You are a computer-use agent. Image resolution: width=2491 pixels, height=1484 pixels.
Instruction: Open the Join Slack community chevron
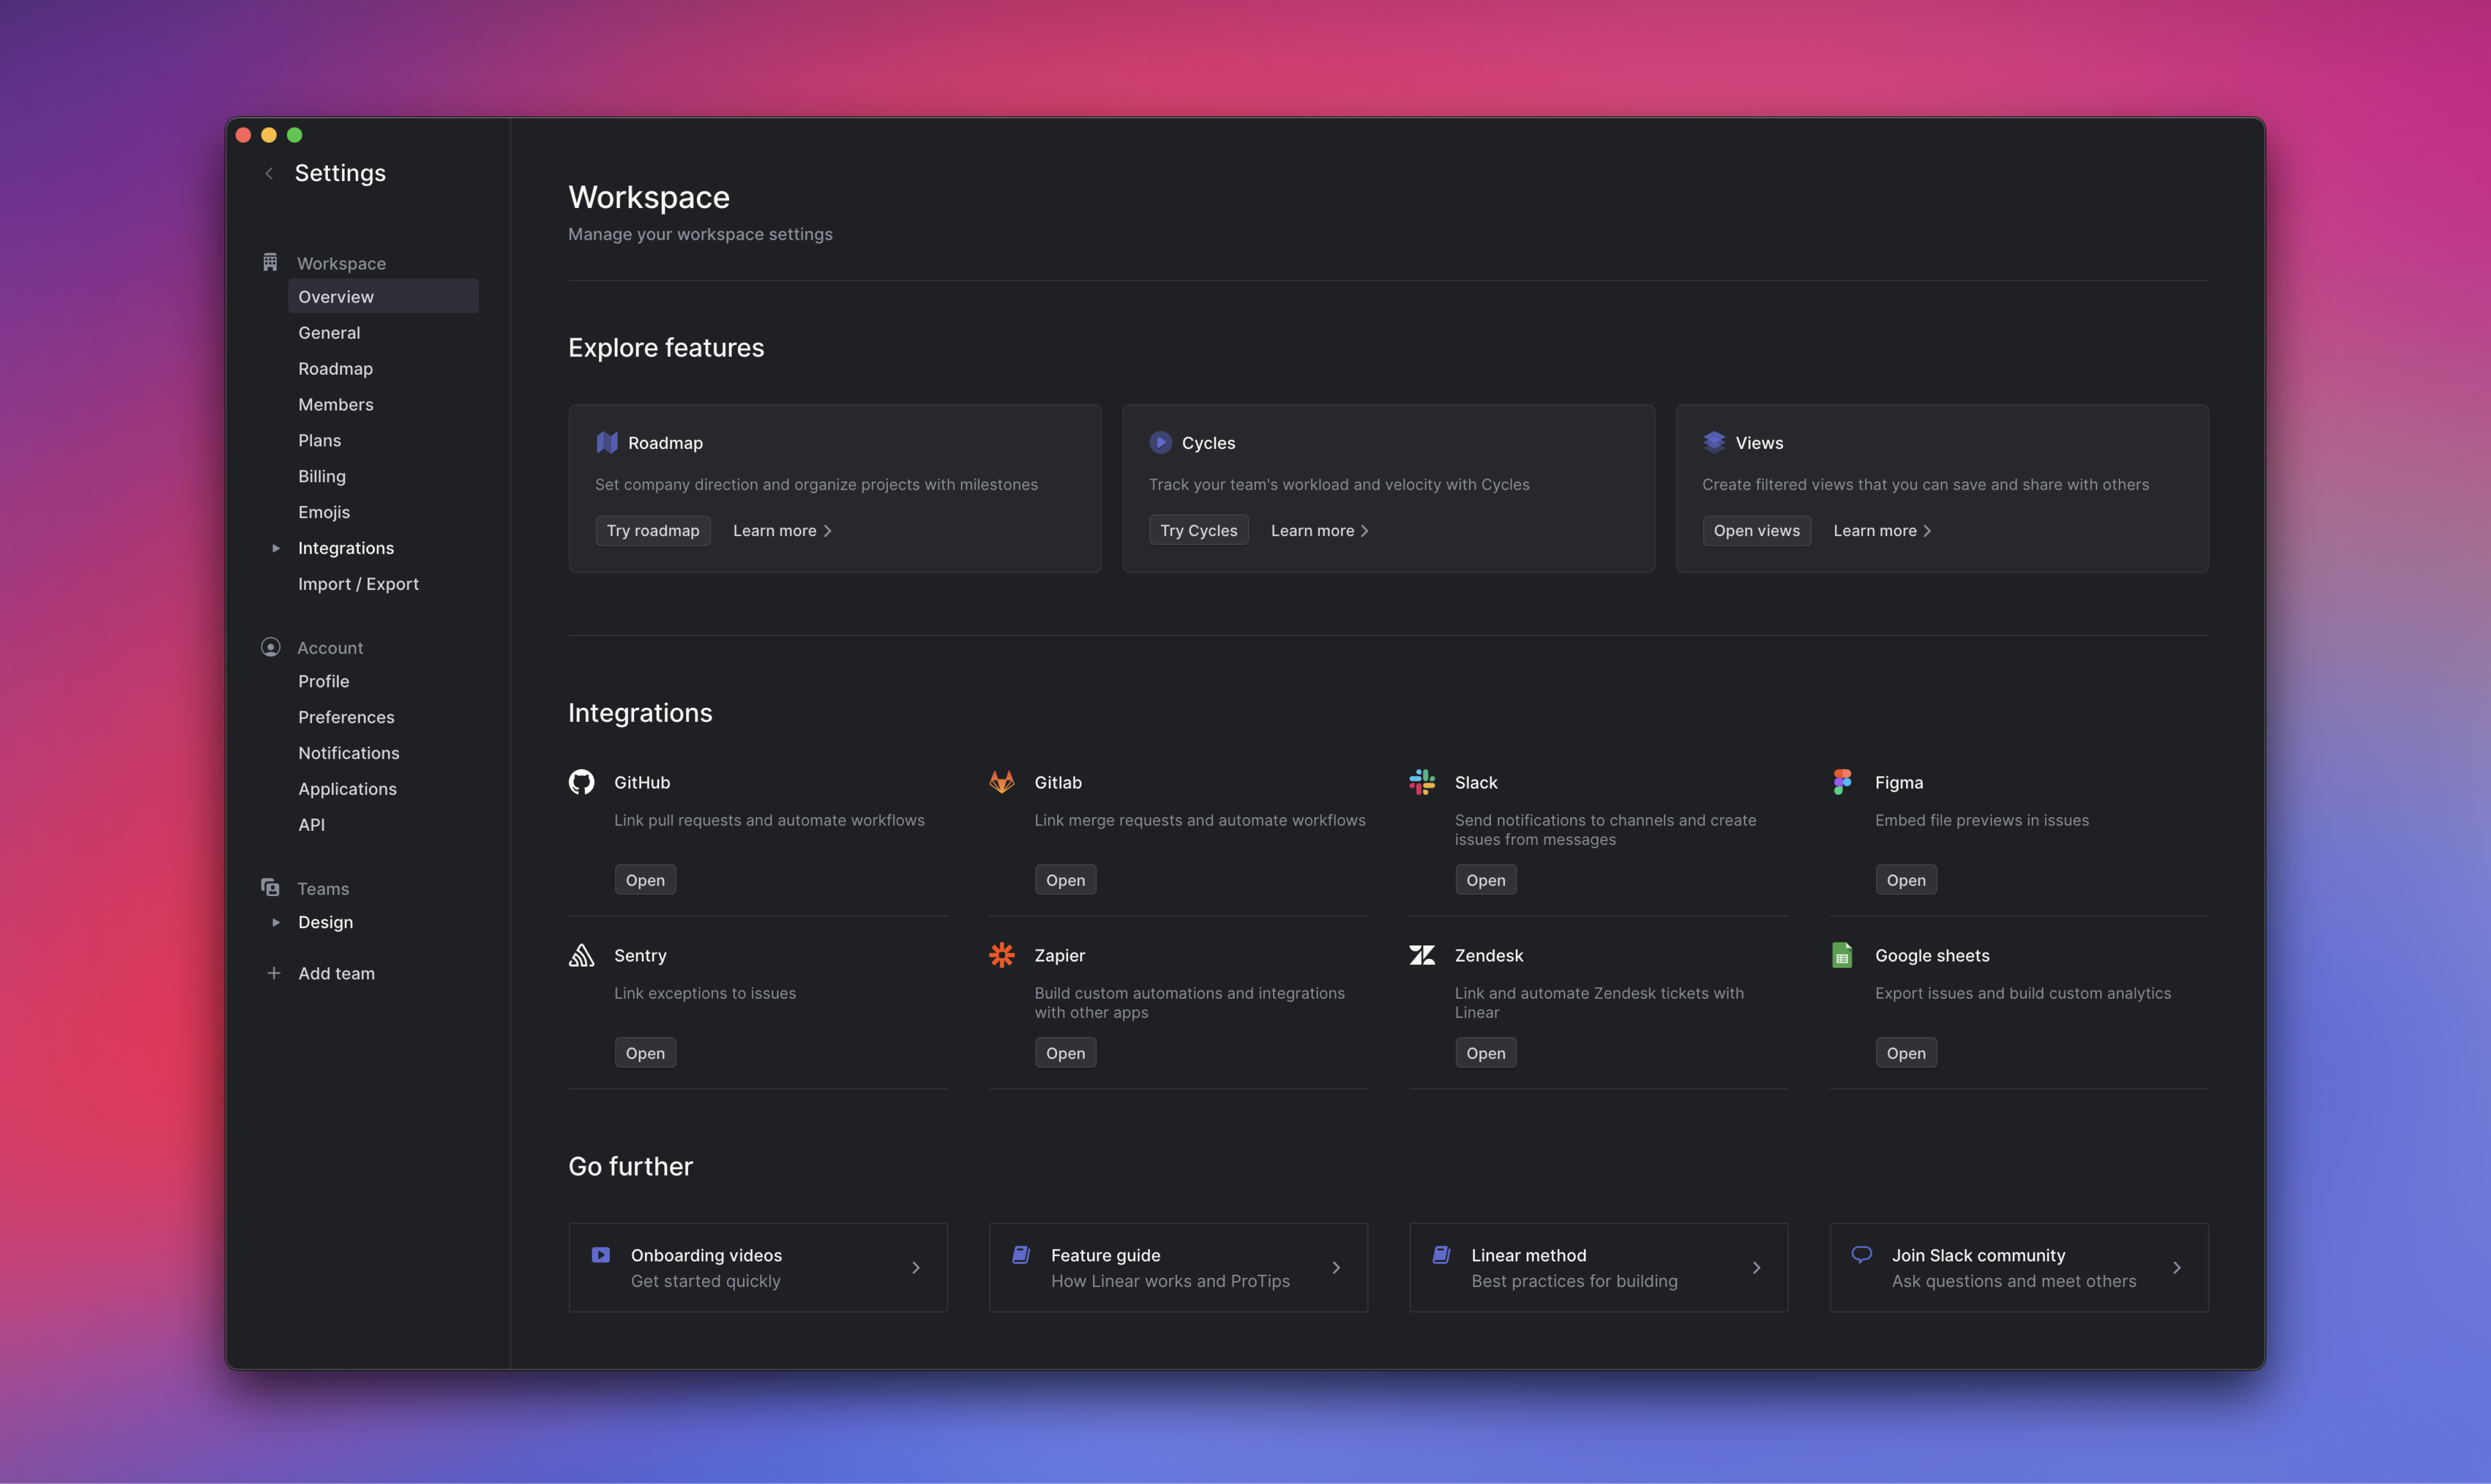(x=2176, y=1267)
